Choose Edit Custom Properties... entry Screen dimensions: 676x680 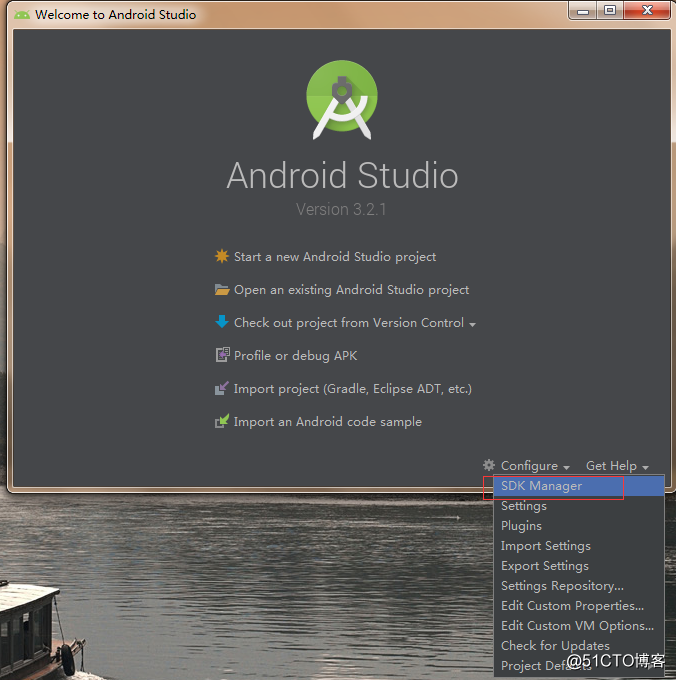[x=579, y=605]
